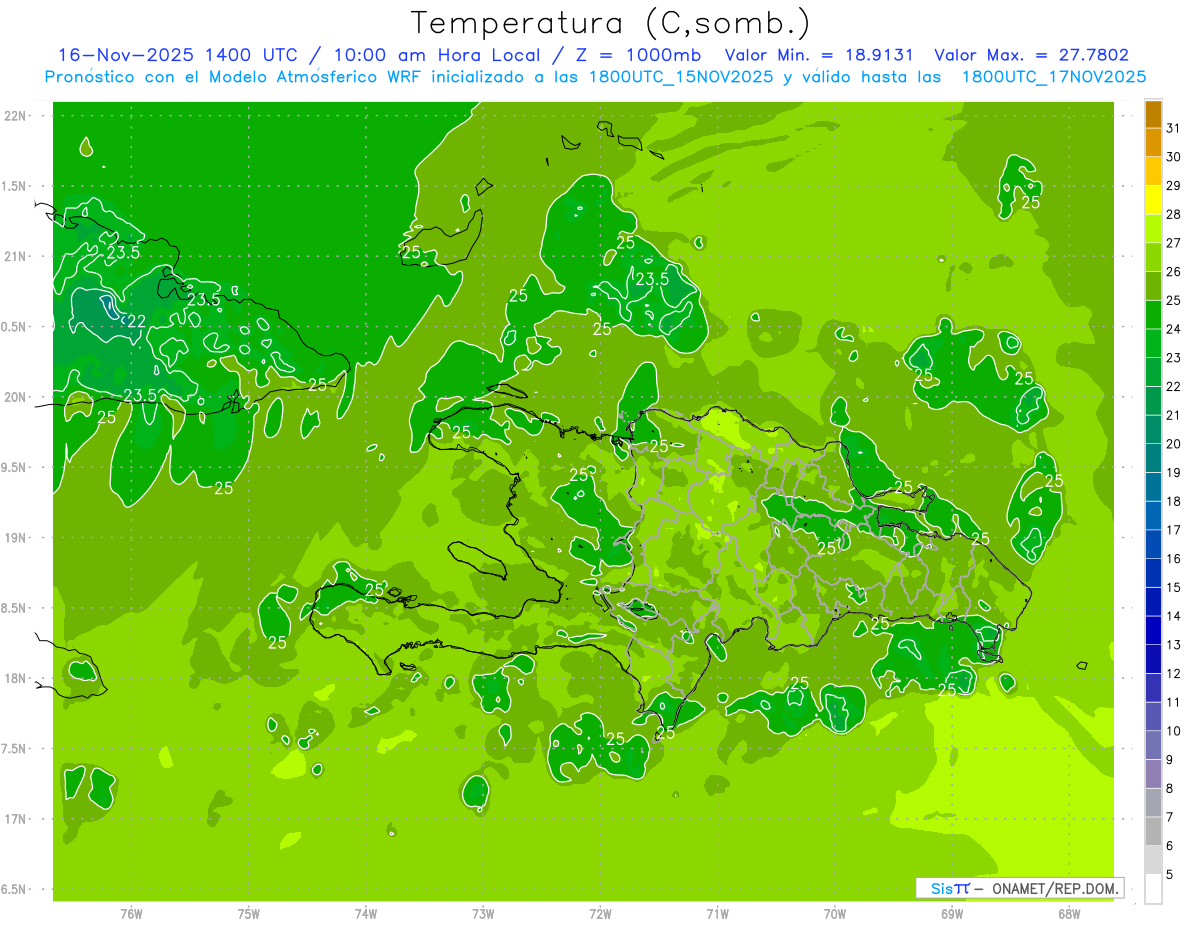Viewport: 1200px width, 927px height.
Task: Click the "74W" longitude axis label
Action: tap(366, 913)
